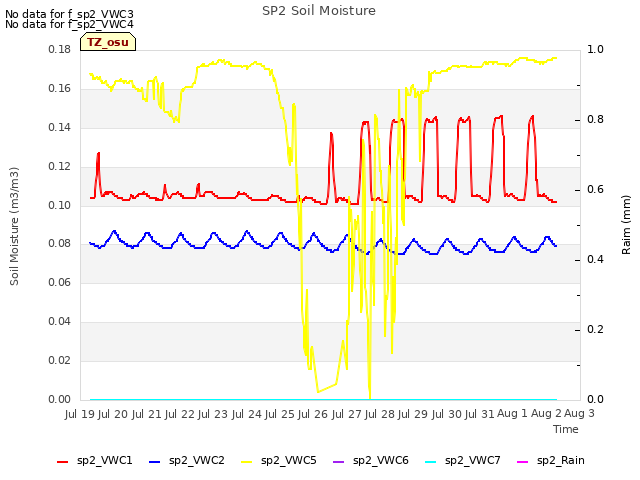Select the sp2_VWC7 legend label

pyautogui.click(x=473, y=460)
